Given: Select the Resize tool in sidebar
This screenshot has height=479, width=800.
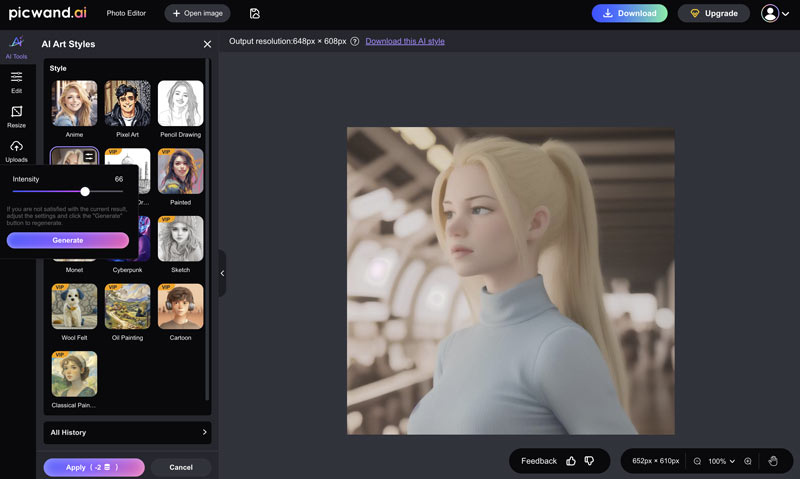Looking at the screenshot, I should point(16,117).
